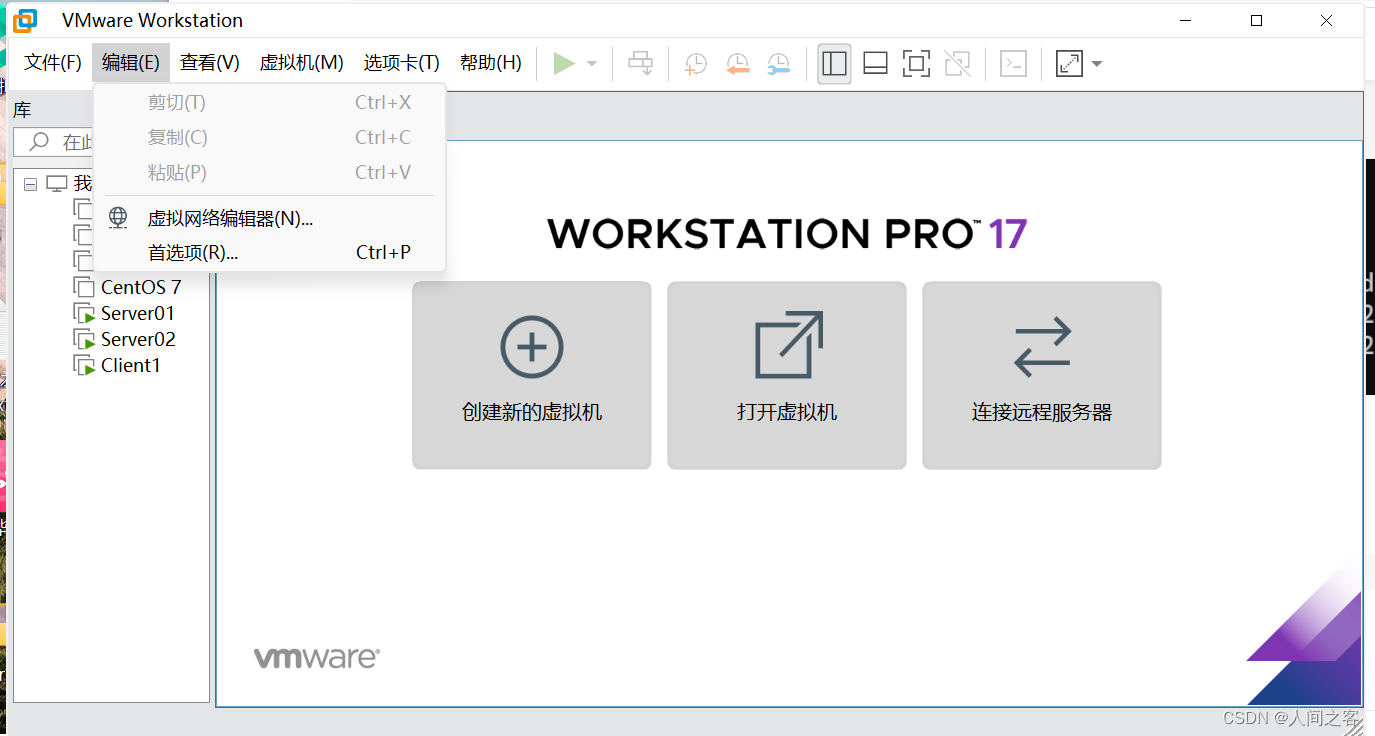
Task: Close the VMware Workstation window
Action: (1327, 20)
